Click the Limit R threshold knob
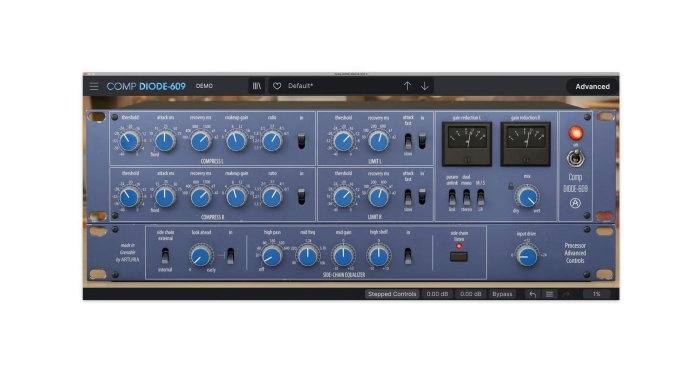Screen dimensions: 700x372 click(343, 197)
